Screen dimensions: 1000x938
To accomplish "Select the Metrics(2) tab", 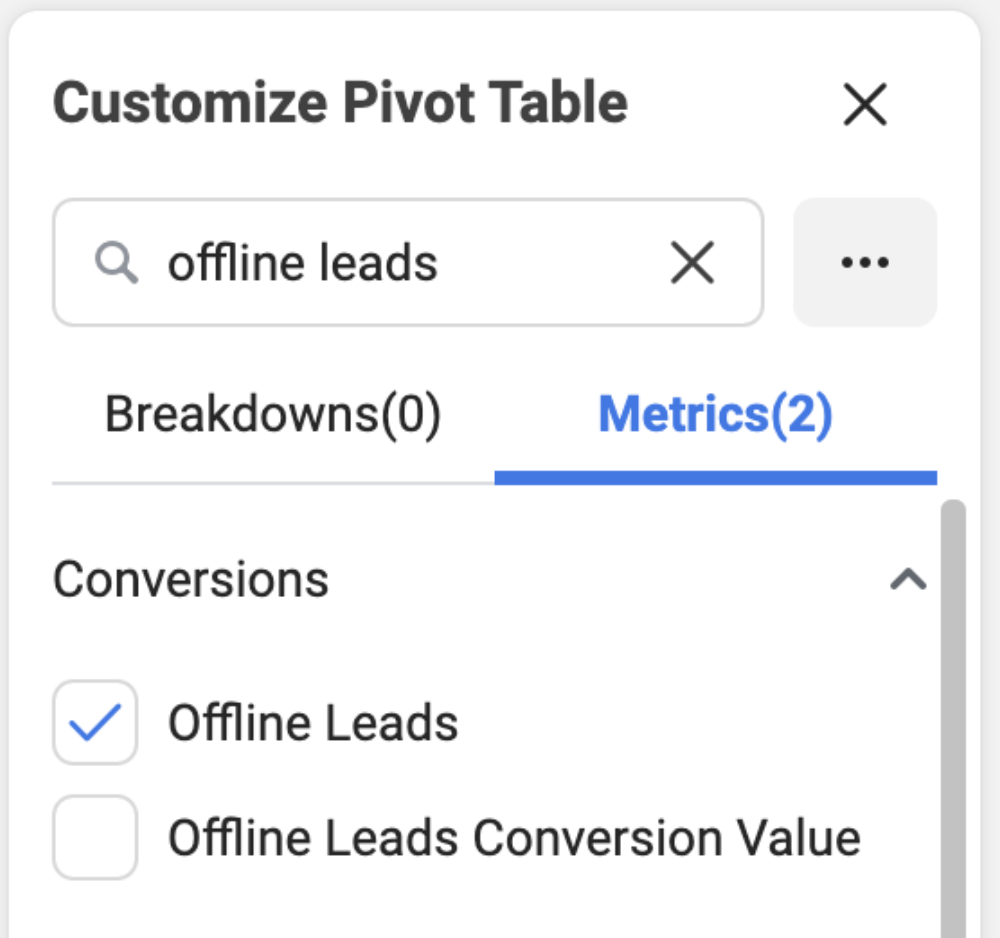I will 716,414.
